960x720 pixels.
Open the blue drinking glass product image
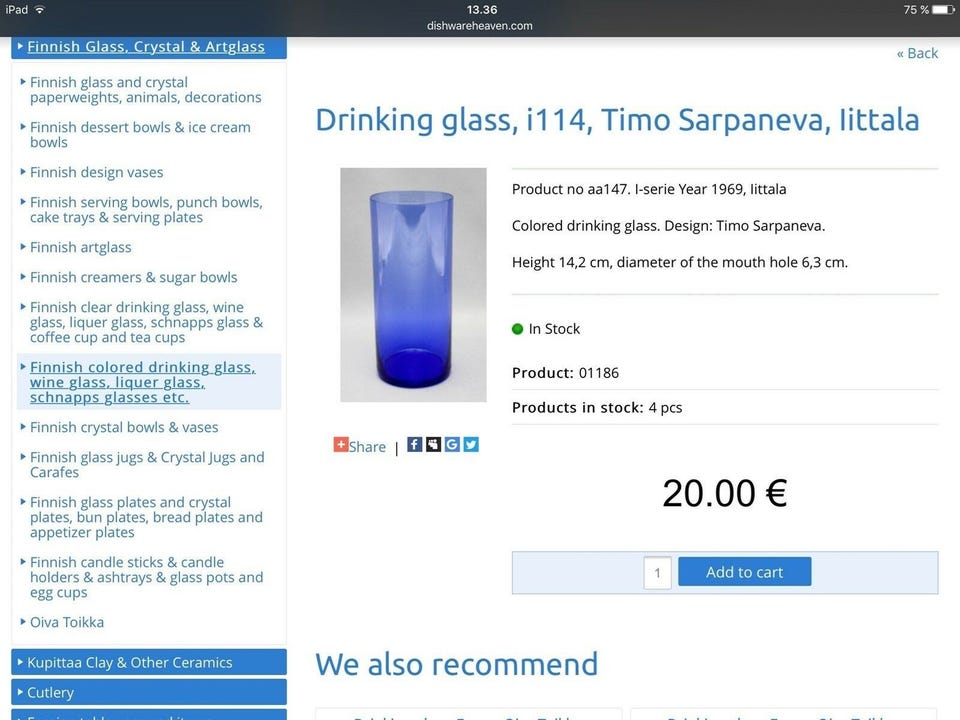413,285
